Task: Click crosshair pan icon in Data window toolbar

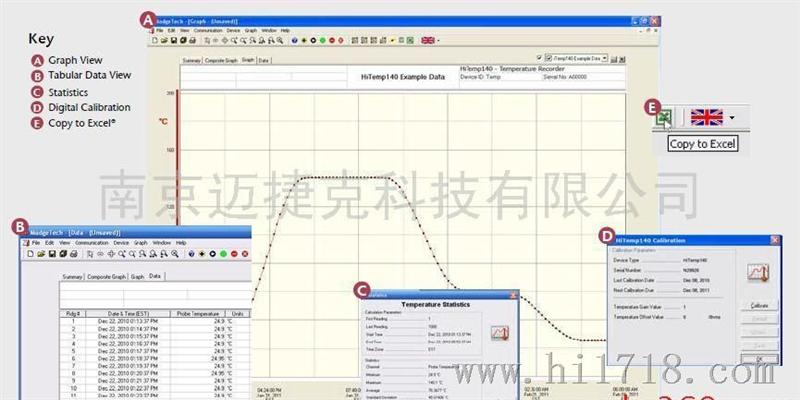Action: (x=111, y=254)
